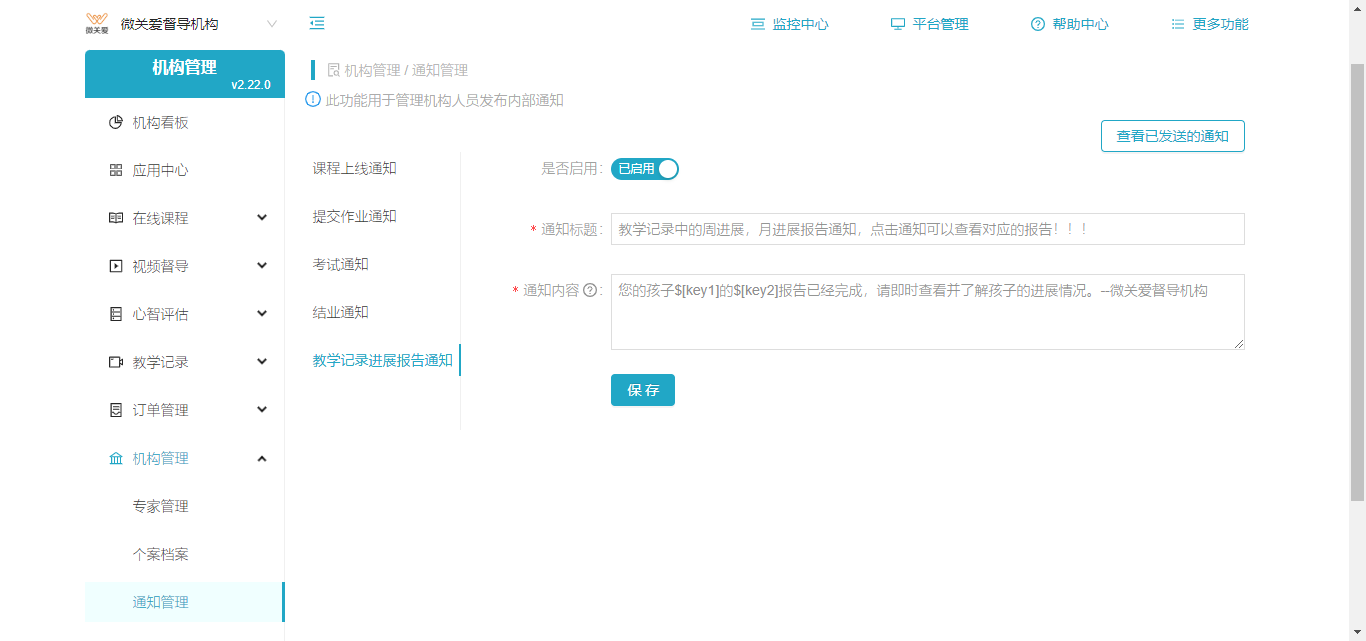Click the 视频督导 play icon
Image resolution: width=1366 pixels, height=641 pixels.
click(116, 266)
